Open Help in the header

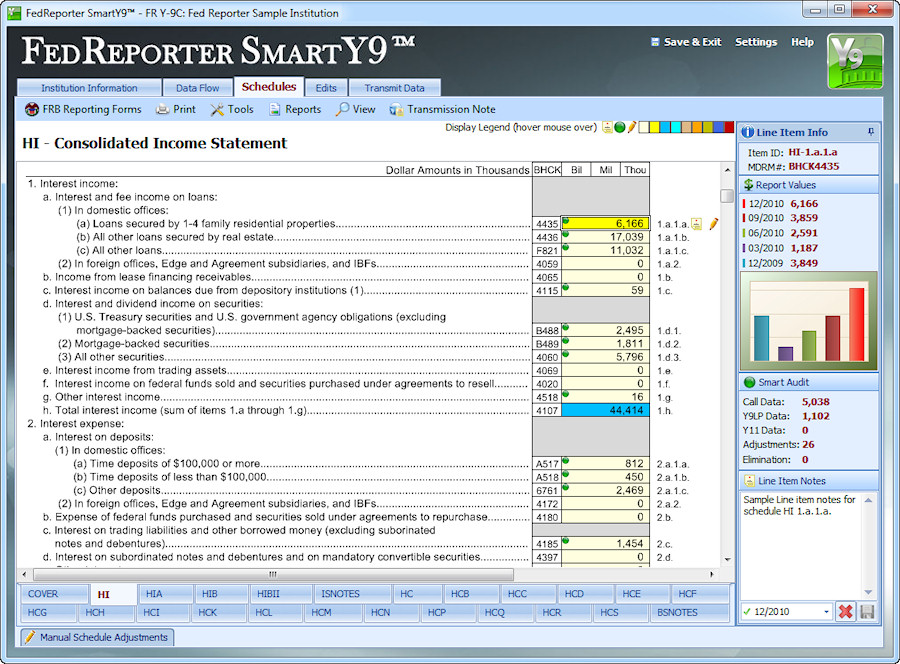[x=802, y=42]
